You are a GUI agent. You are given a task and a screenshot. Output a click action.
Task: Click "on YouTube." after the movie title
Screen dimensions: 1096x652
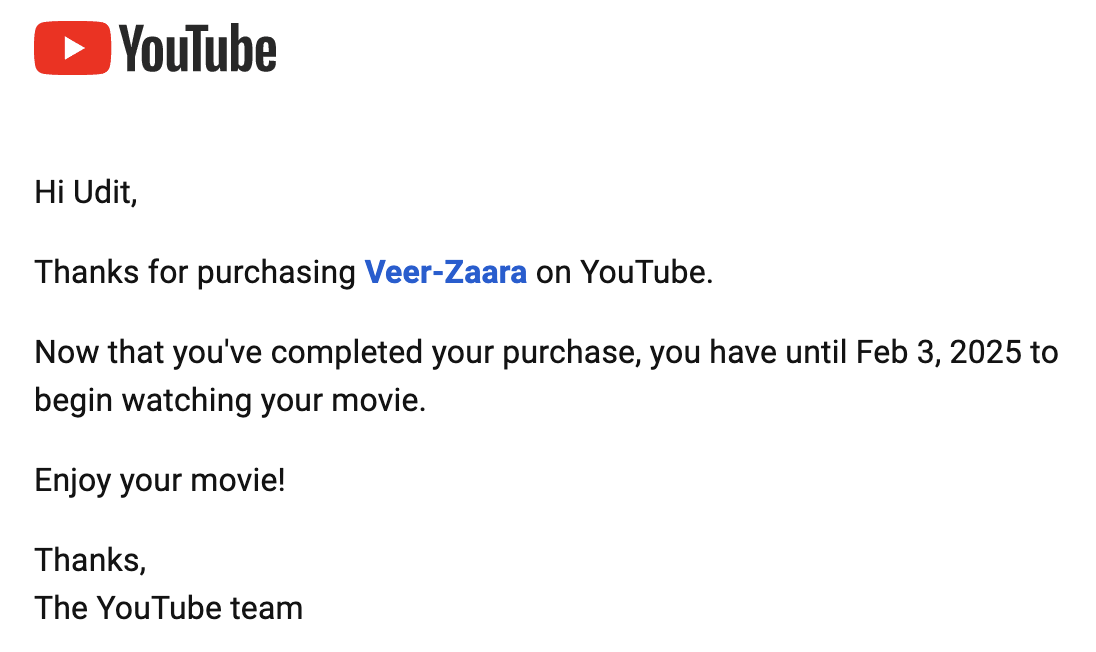tap(625, 272)
